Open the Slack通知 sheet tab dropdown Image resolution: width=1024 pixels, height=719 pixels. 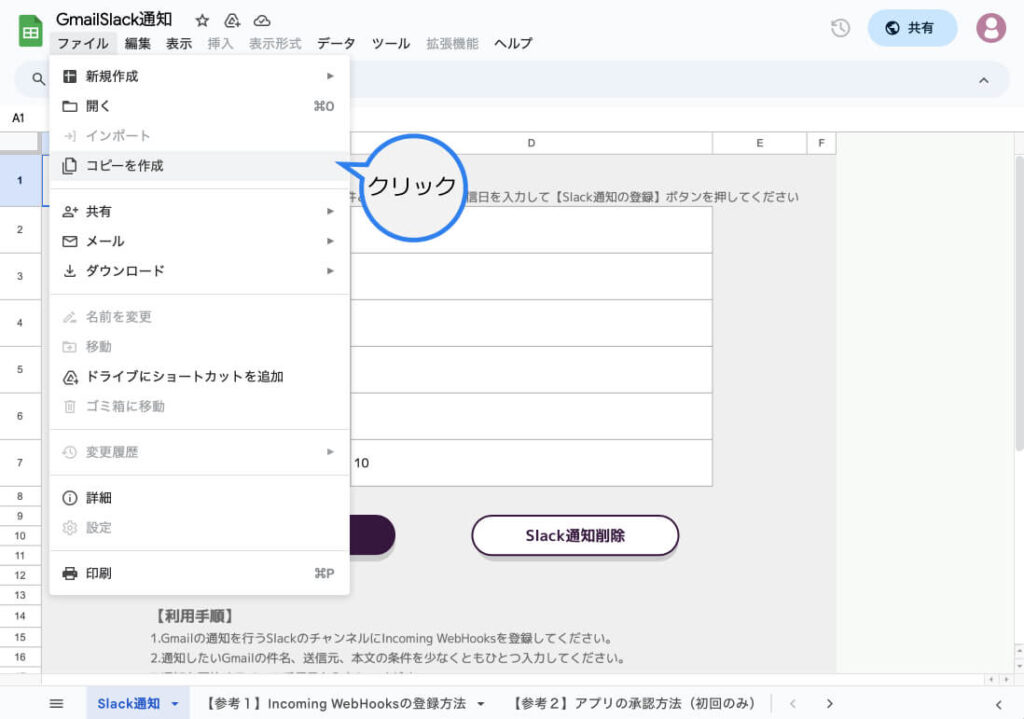[x=175, y=704]
